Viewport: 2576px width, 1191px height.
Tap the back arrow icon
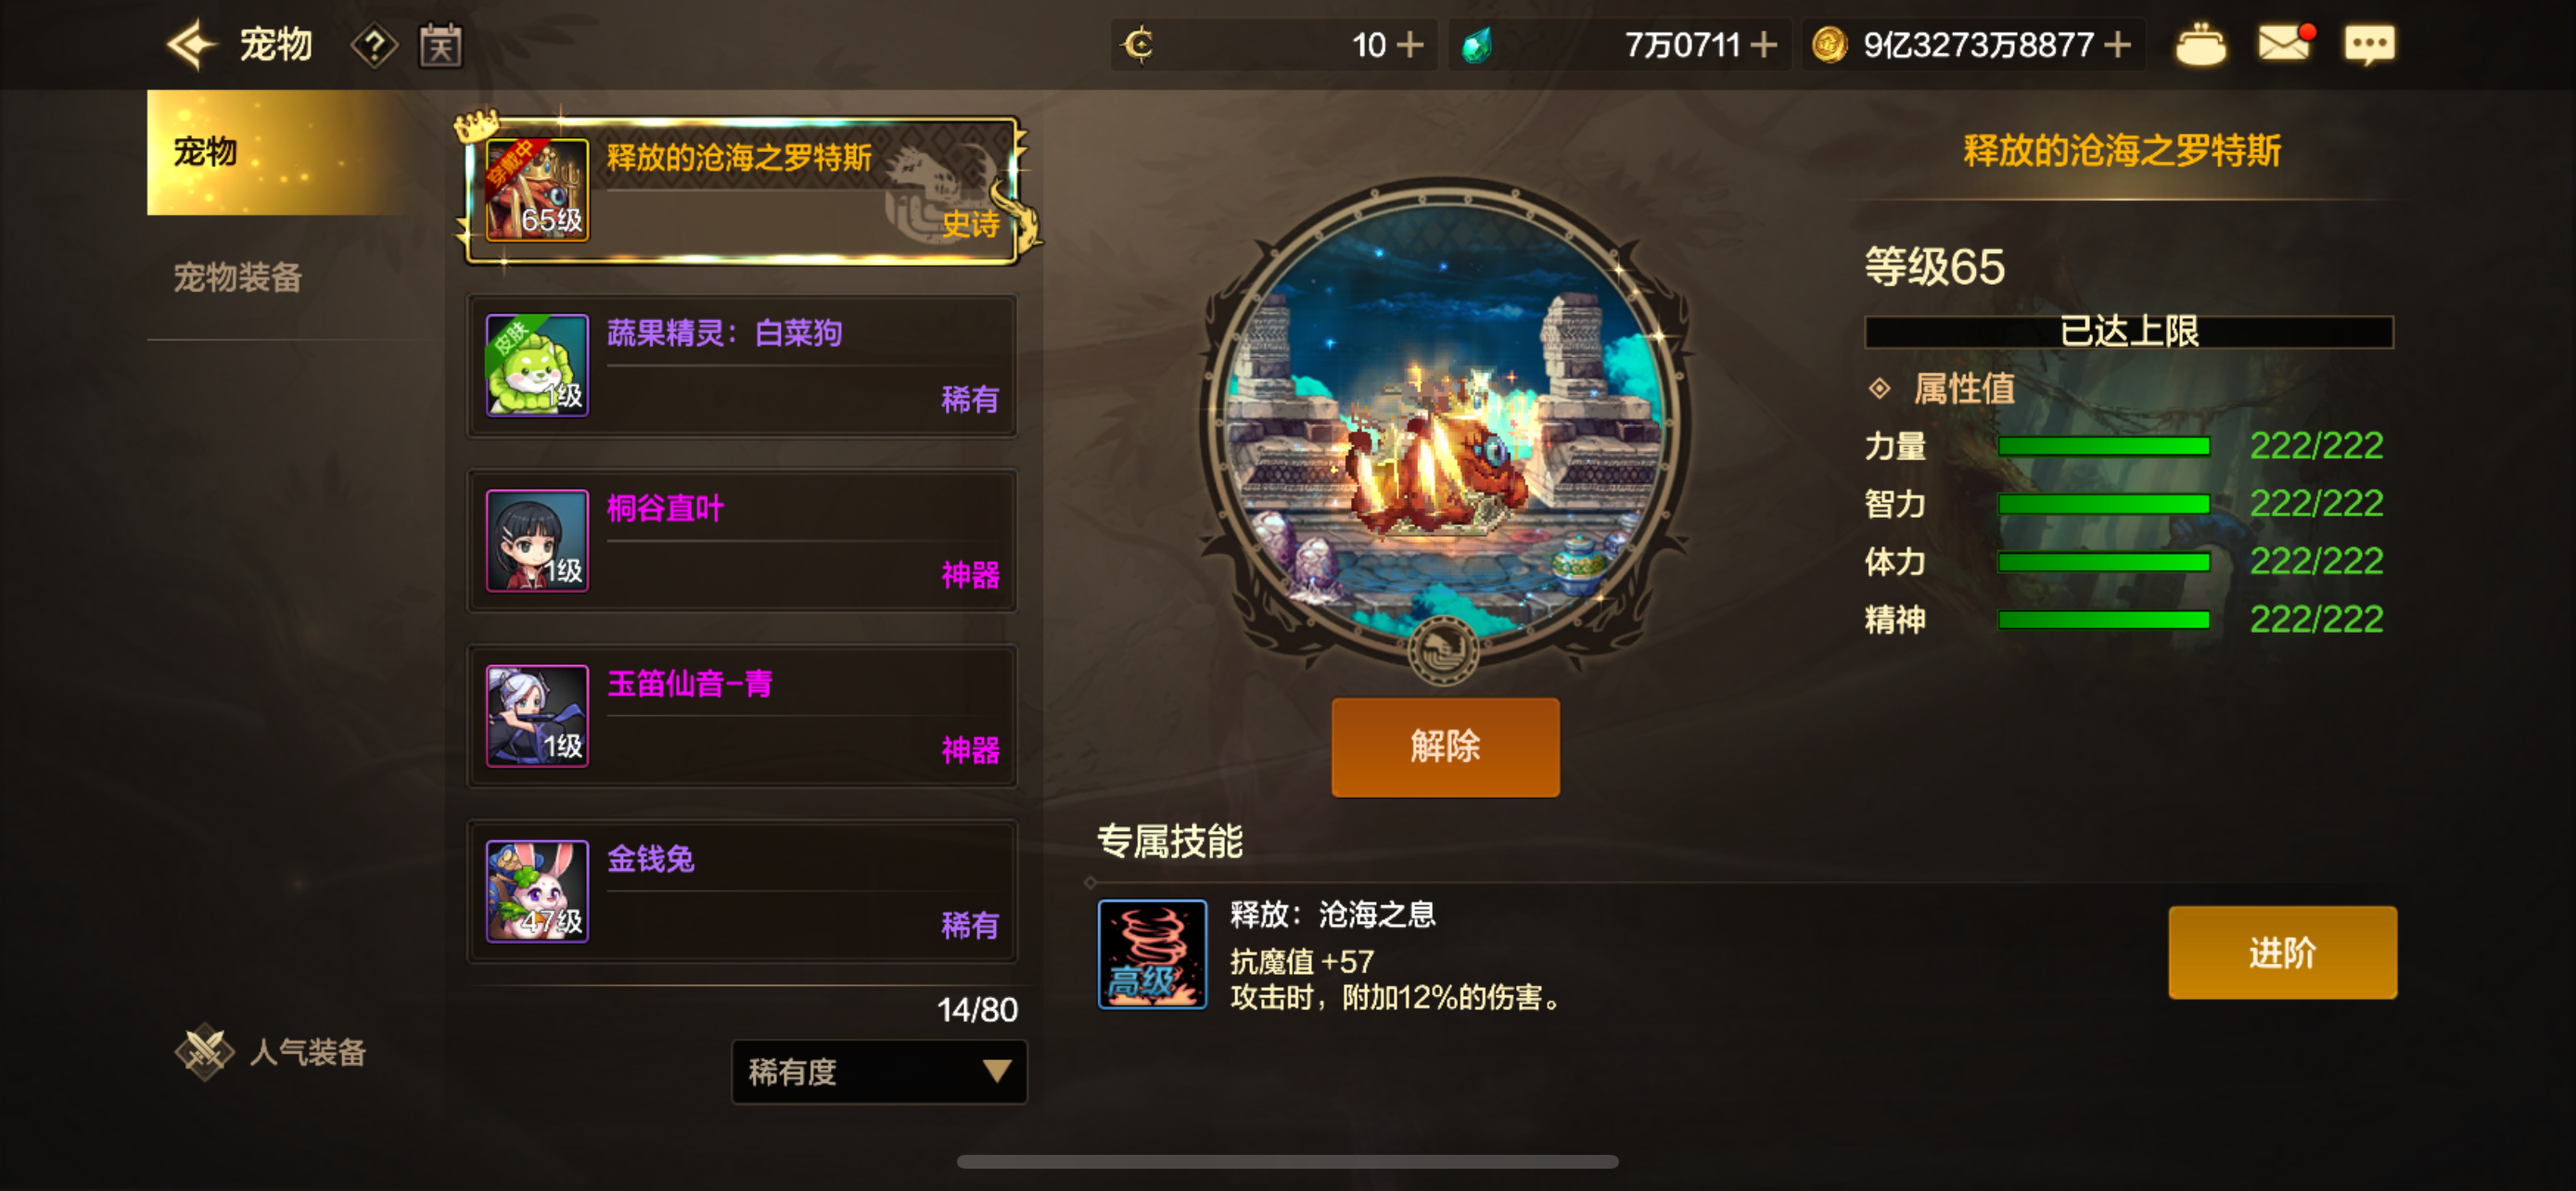point(191,45)
